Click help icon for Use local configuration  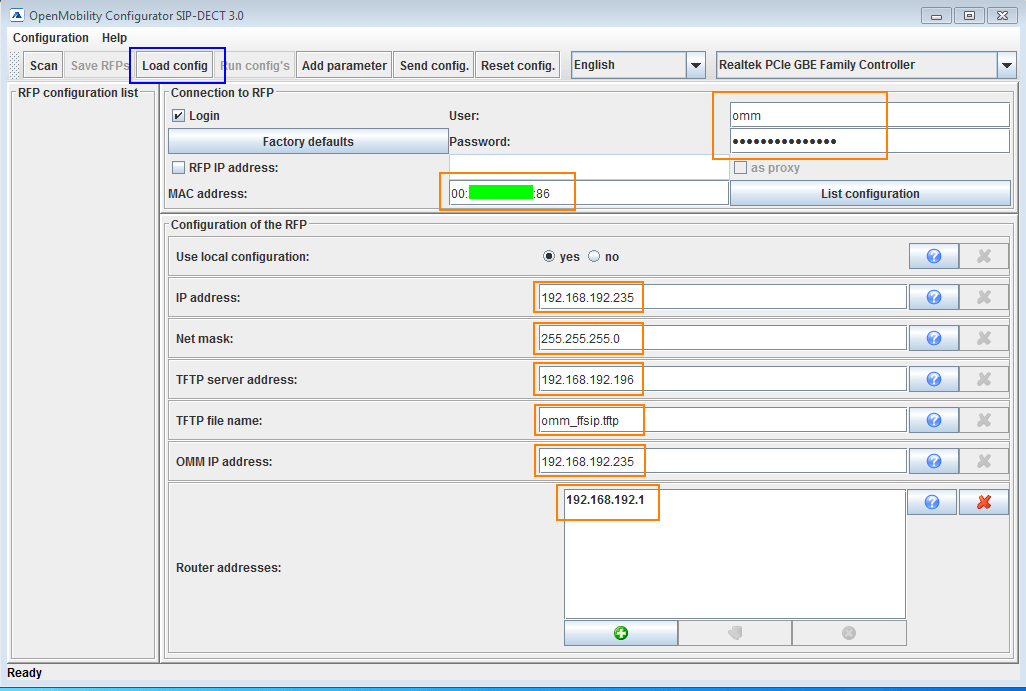pos(933,256)
